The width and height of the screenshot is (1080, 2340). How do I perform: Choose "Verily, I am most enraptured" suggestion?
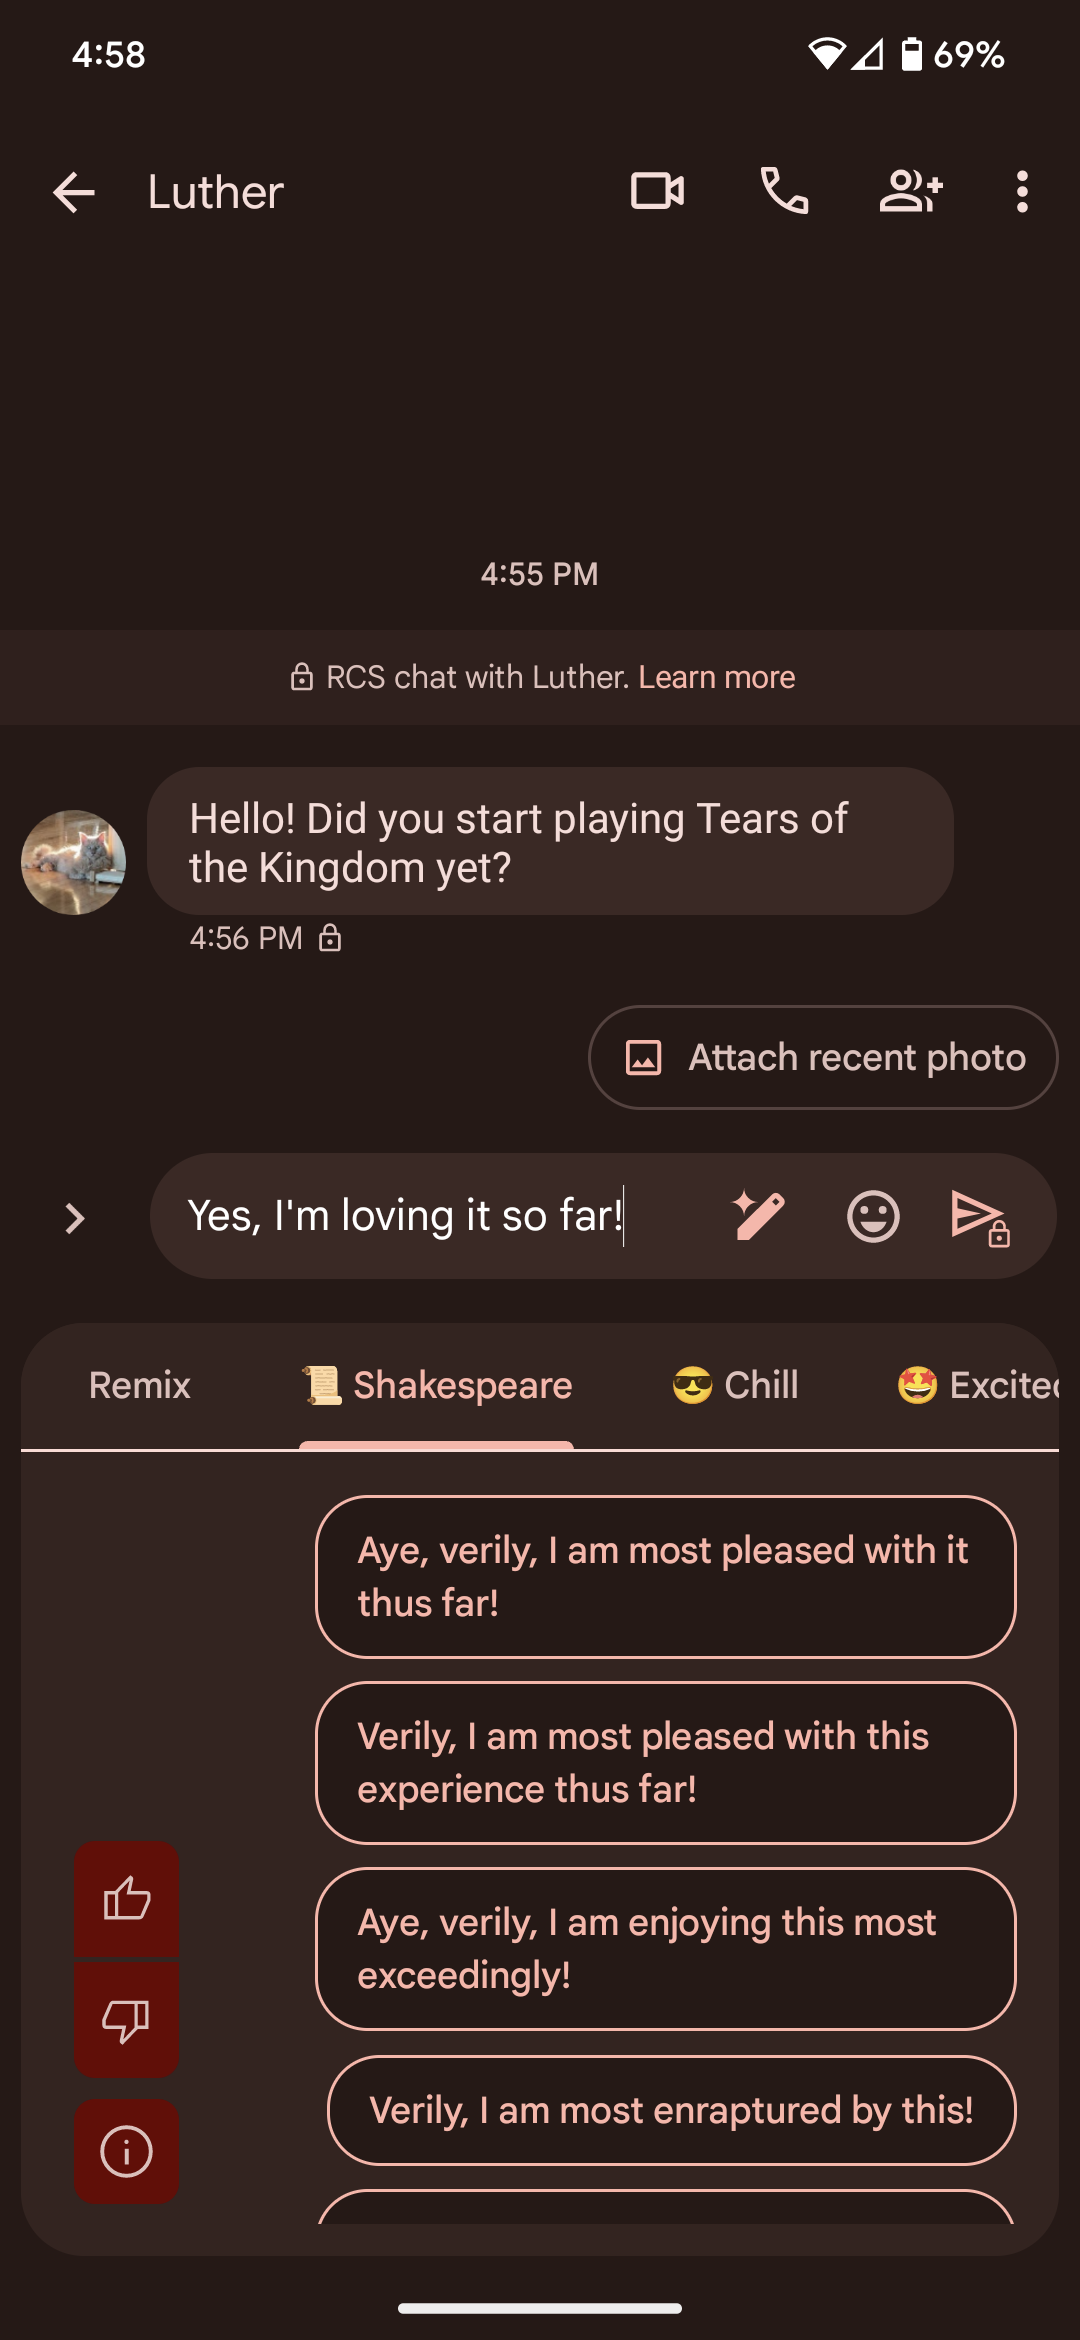[x=671, y=2110]
